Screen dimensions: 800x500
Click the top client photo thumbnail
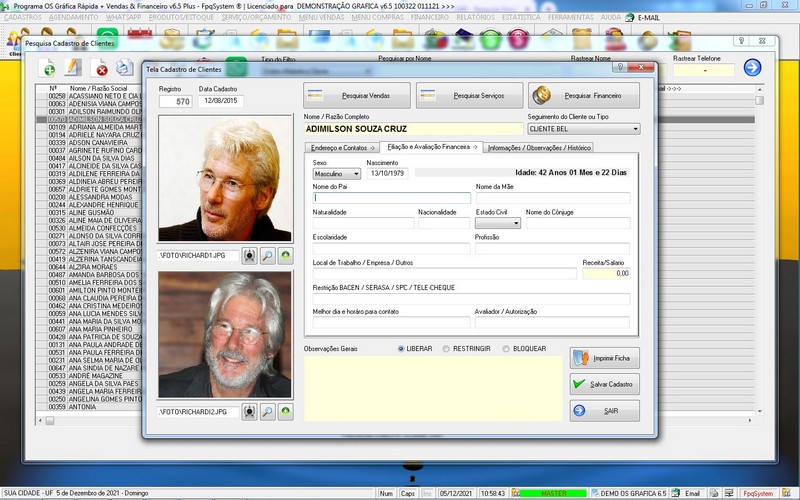pos(225,178)
